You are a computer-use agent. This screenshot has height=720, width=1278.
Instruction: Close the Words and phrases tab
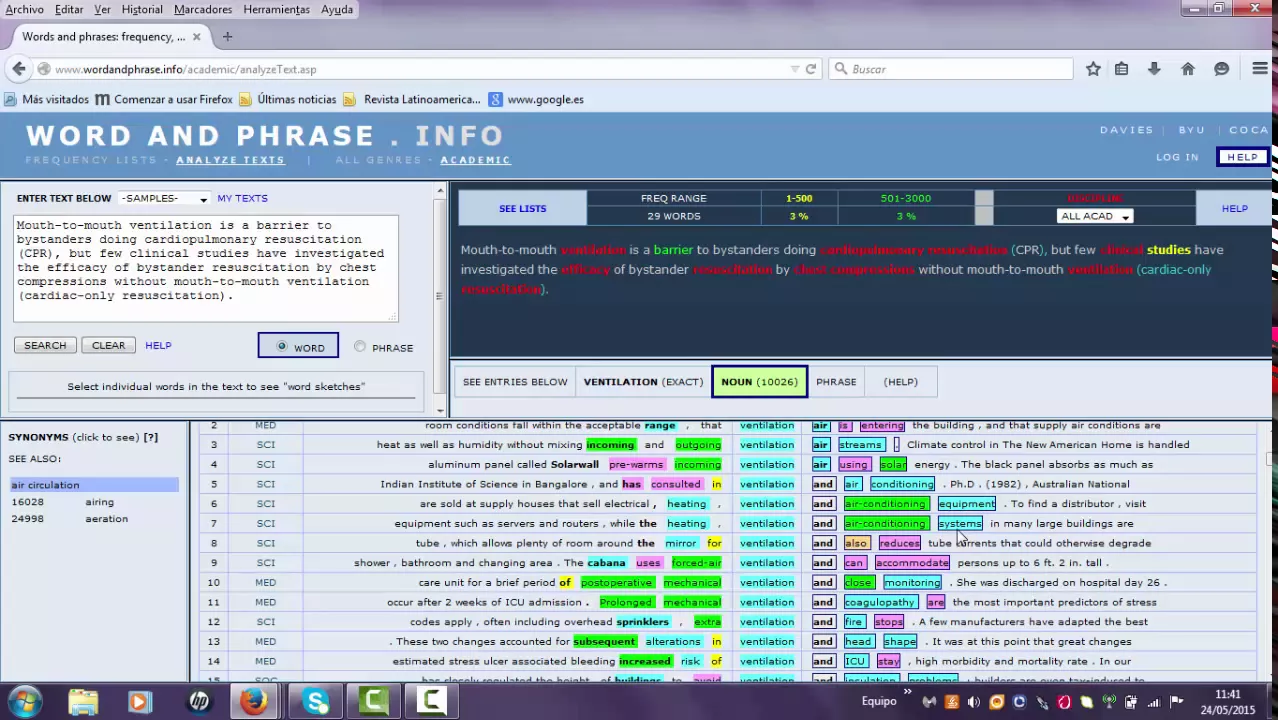click(196, 37)
